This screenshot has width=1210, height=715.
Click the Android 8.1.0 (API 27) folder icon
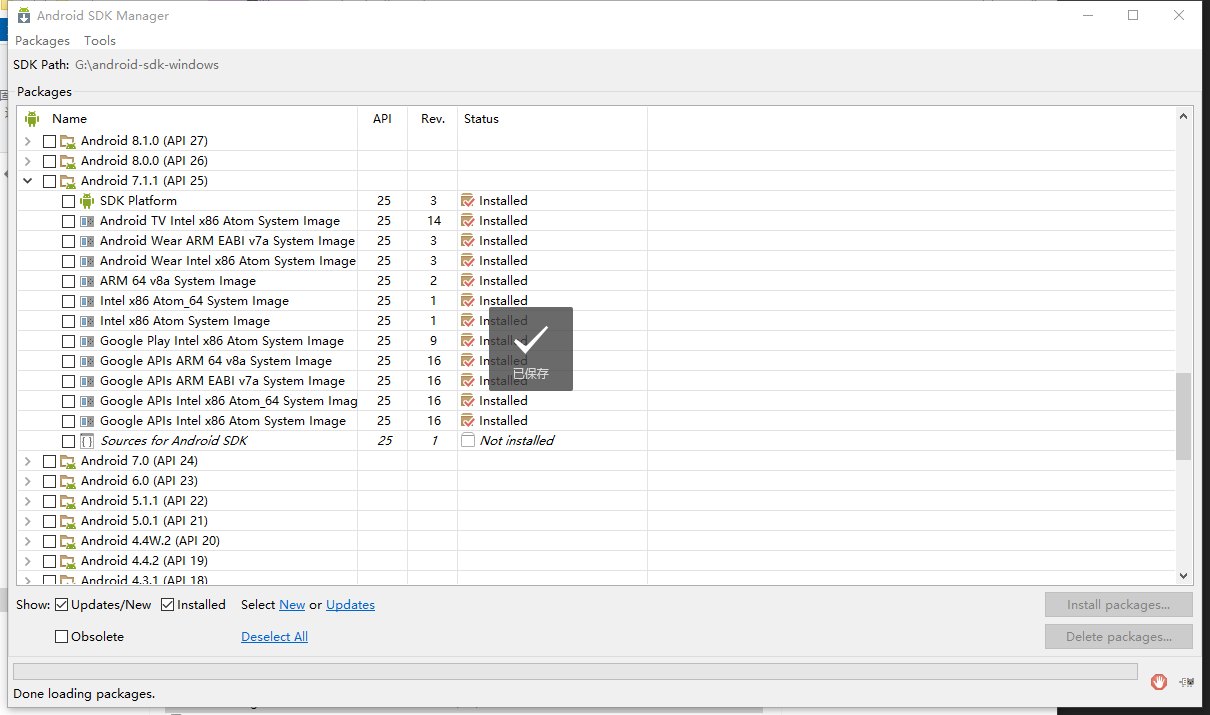(x=68, y=141)
